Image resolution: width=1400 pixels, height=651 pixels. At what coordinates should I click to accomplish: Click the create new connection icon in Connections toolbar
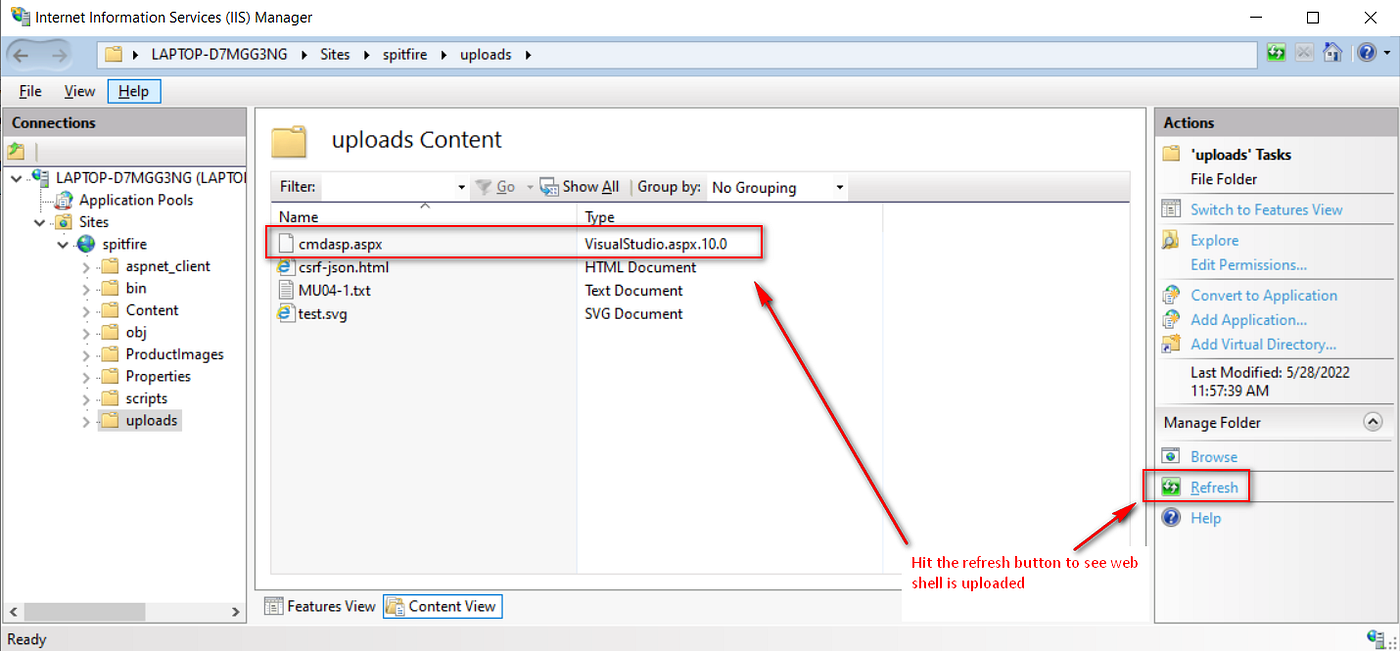click(x=16, y=152)
